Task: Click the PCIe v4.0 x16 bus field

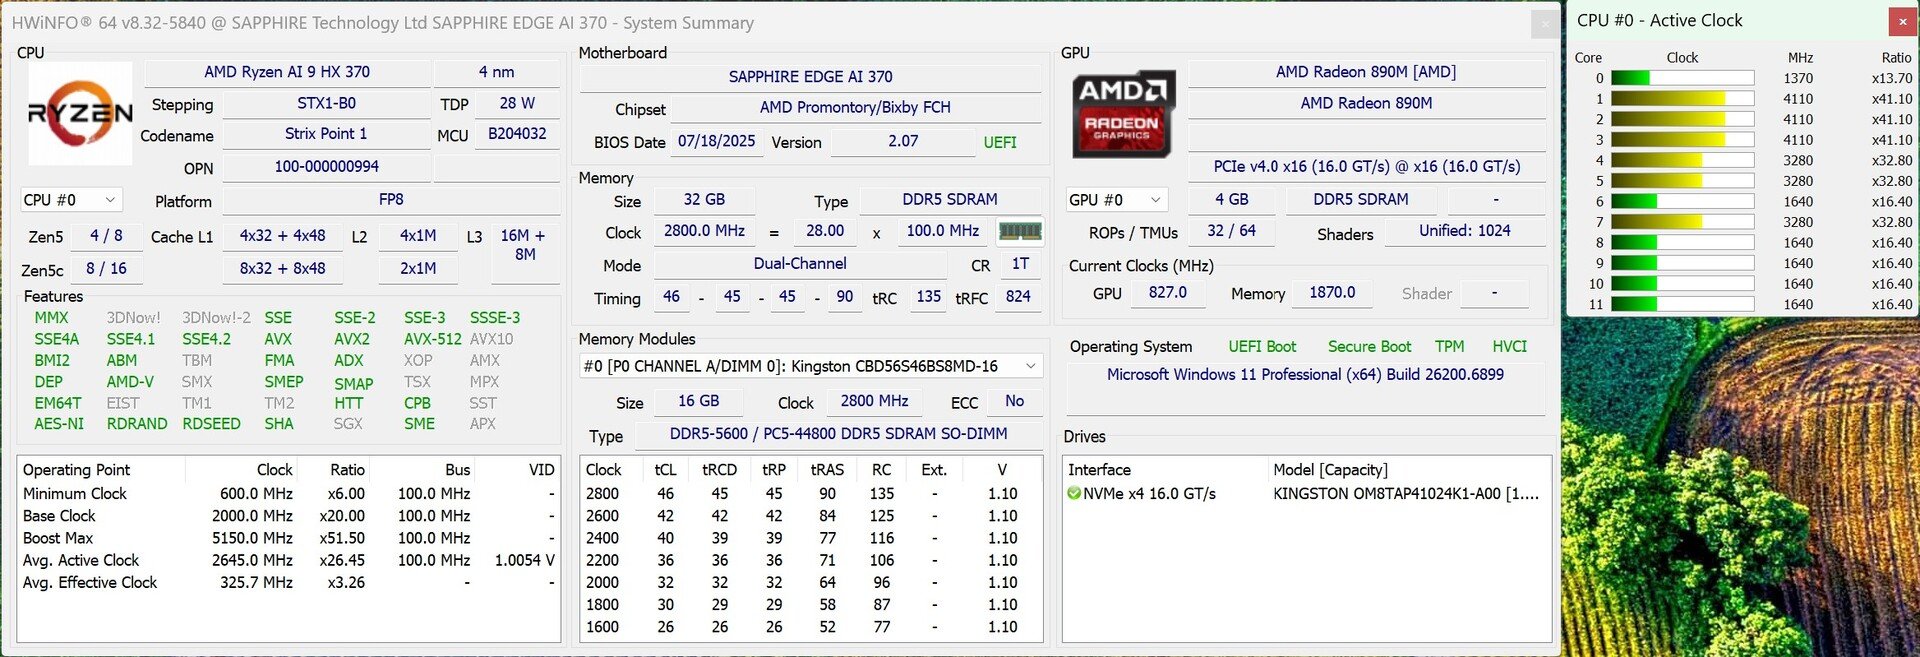Action: (x=1366, y=167)
